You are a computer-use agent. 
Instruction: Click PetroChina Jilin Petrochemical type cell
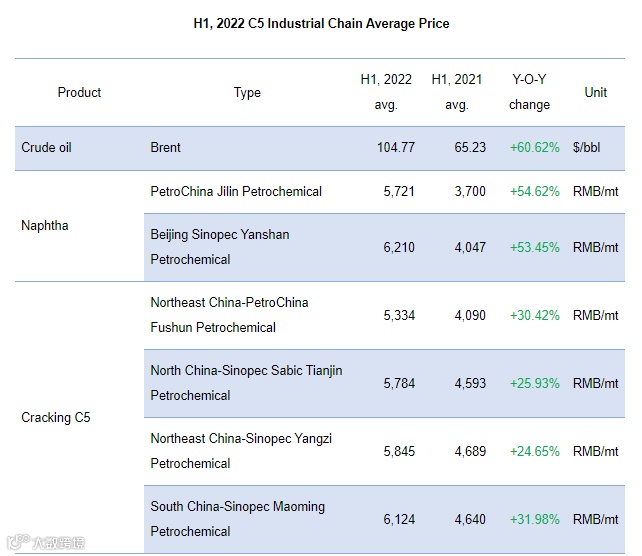coord(236,192)
